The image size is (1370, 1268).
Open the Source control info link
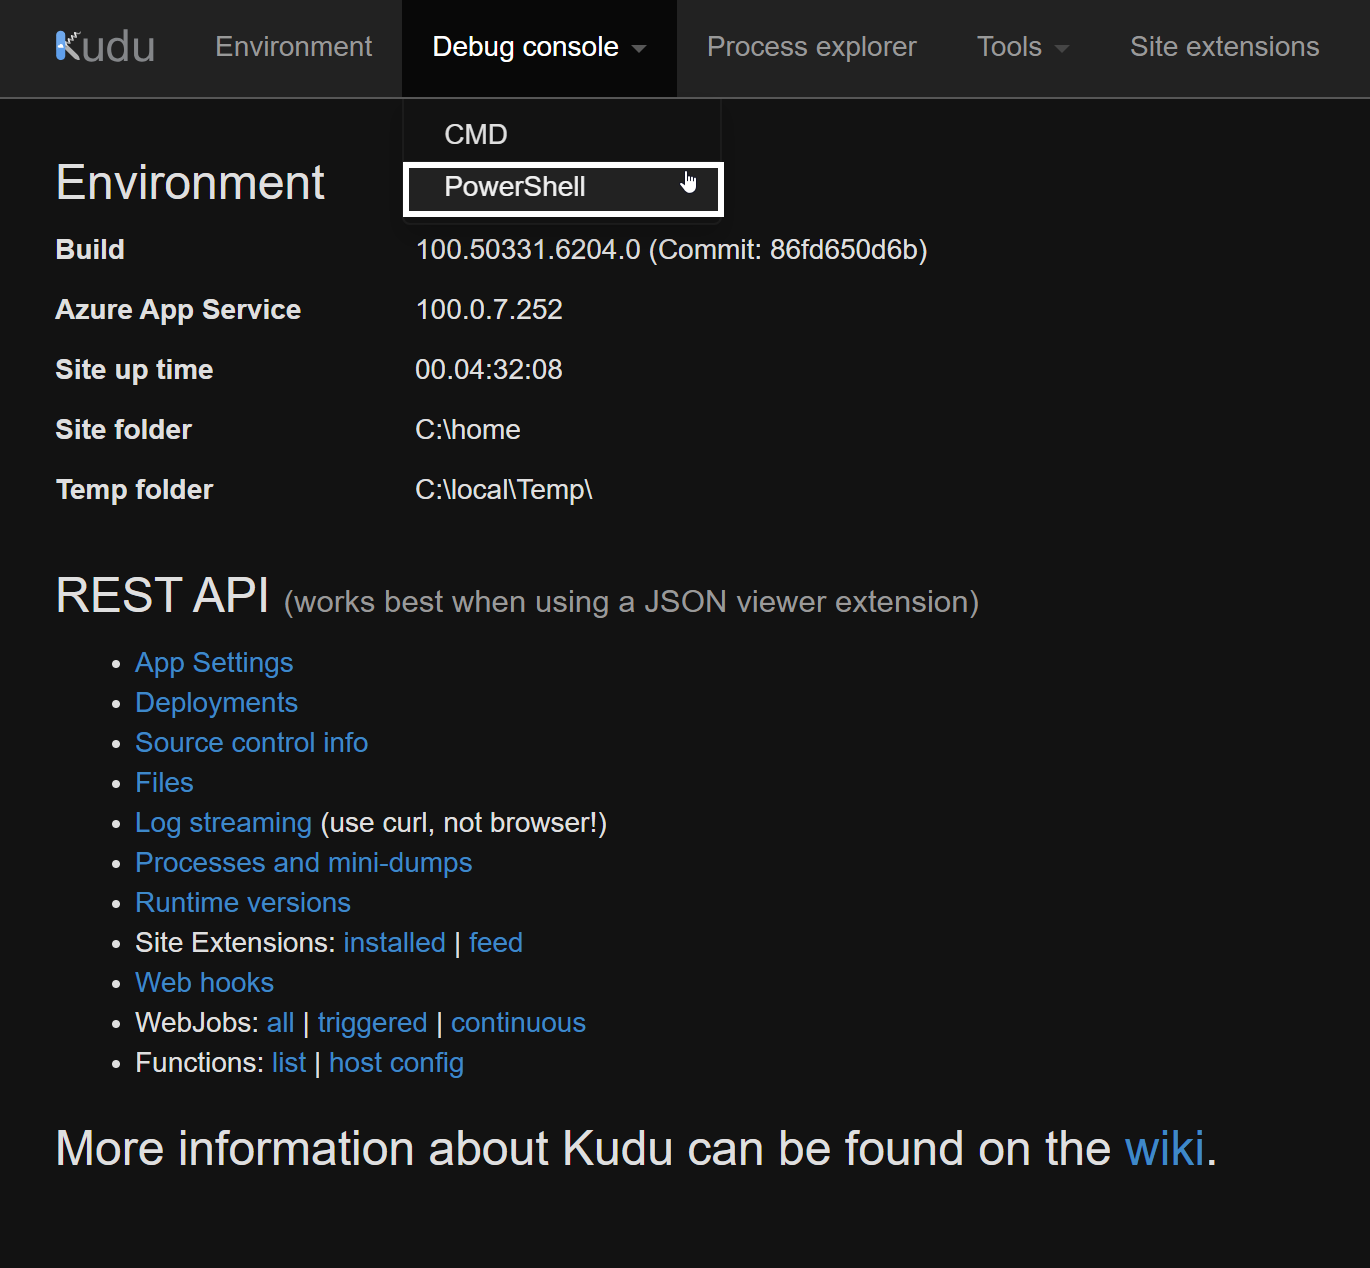pos(251,743)
